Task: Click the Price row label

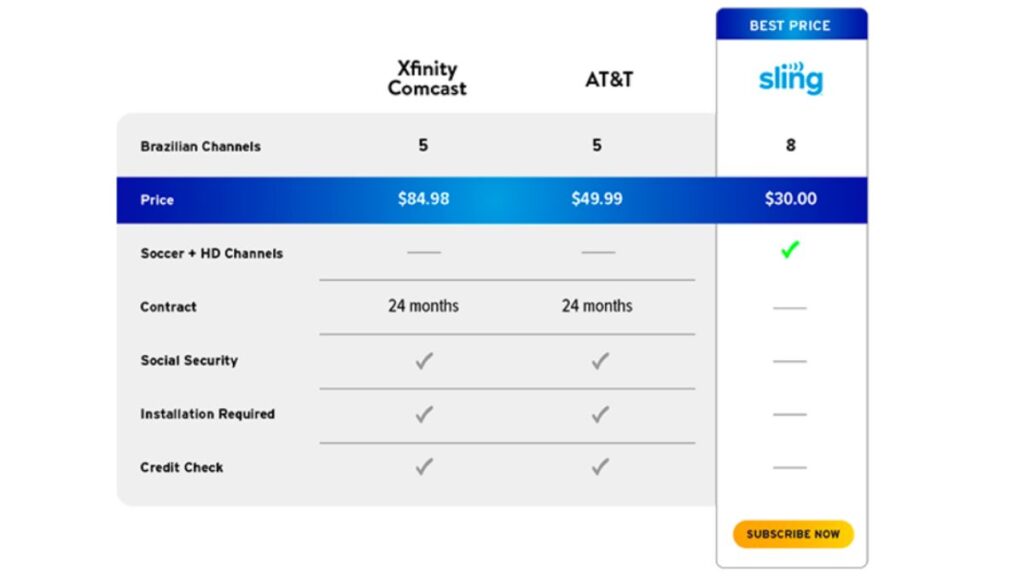Action: (x=157, y=200)
